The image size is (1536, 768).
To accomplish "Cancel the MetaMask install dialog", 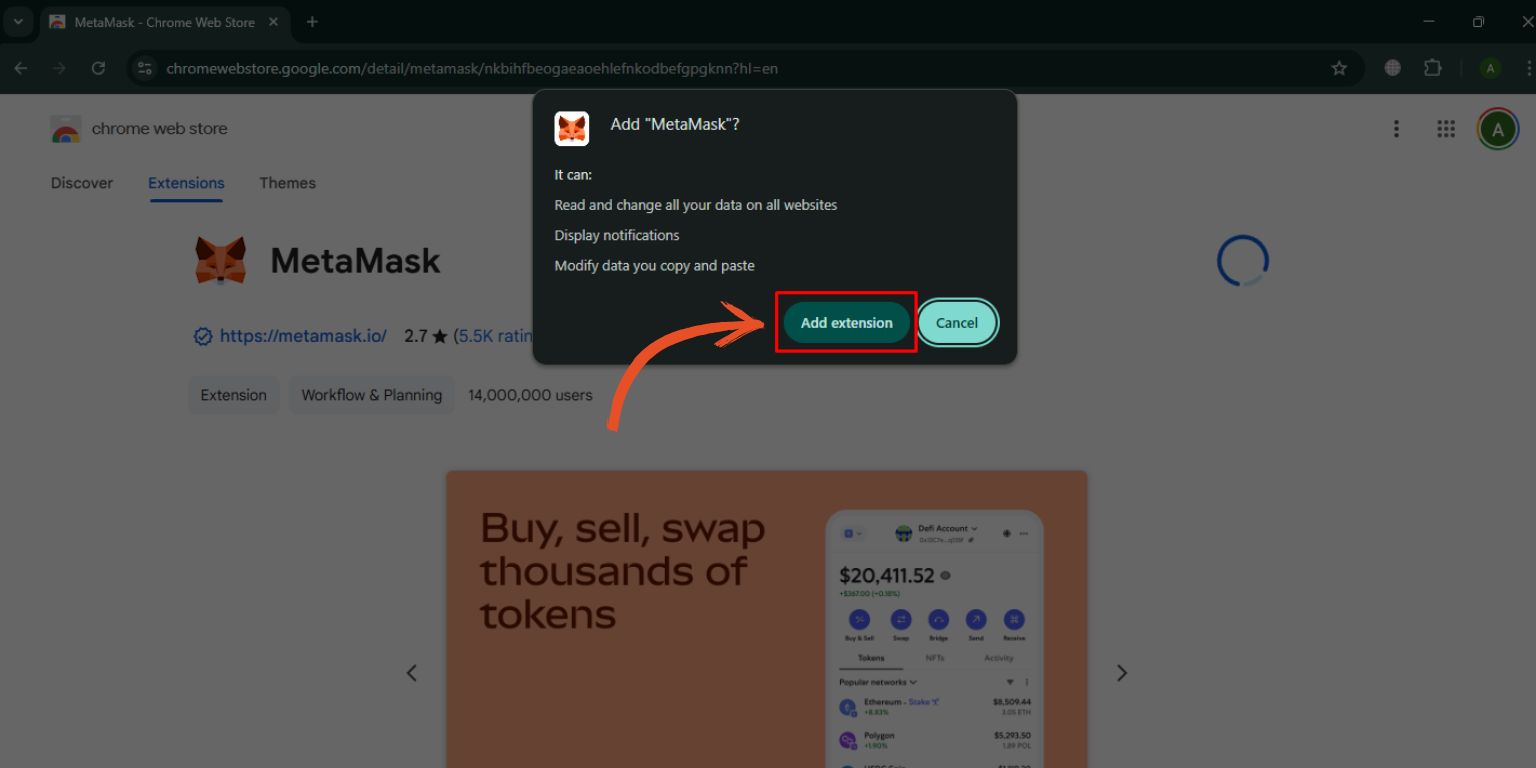I will click(957, 323).
